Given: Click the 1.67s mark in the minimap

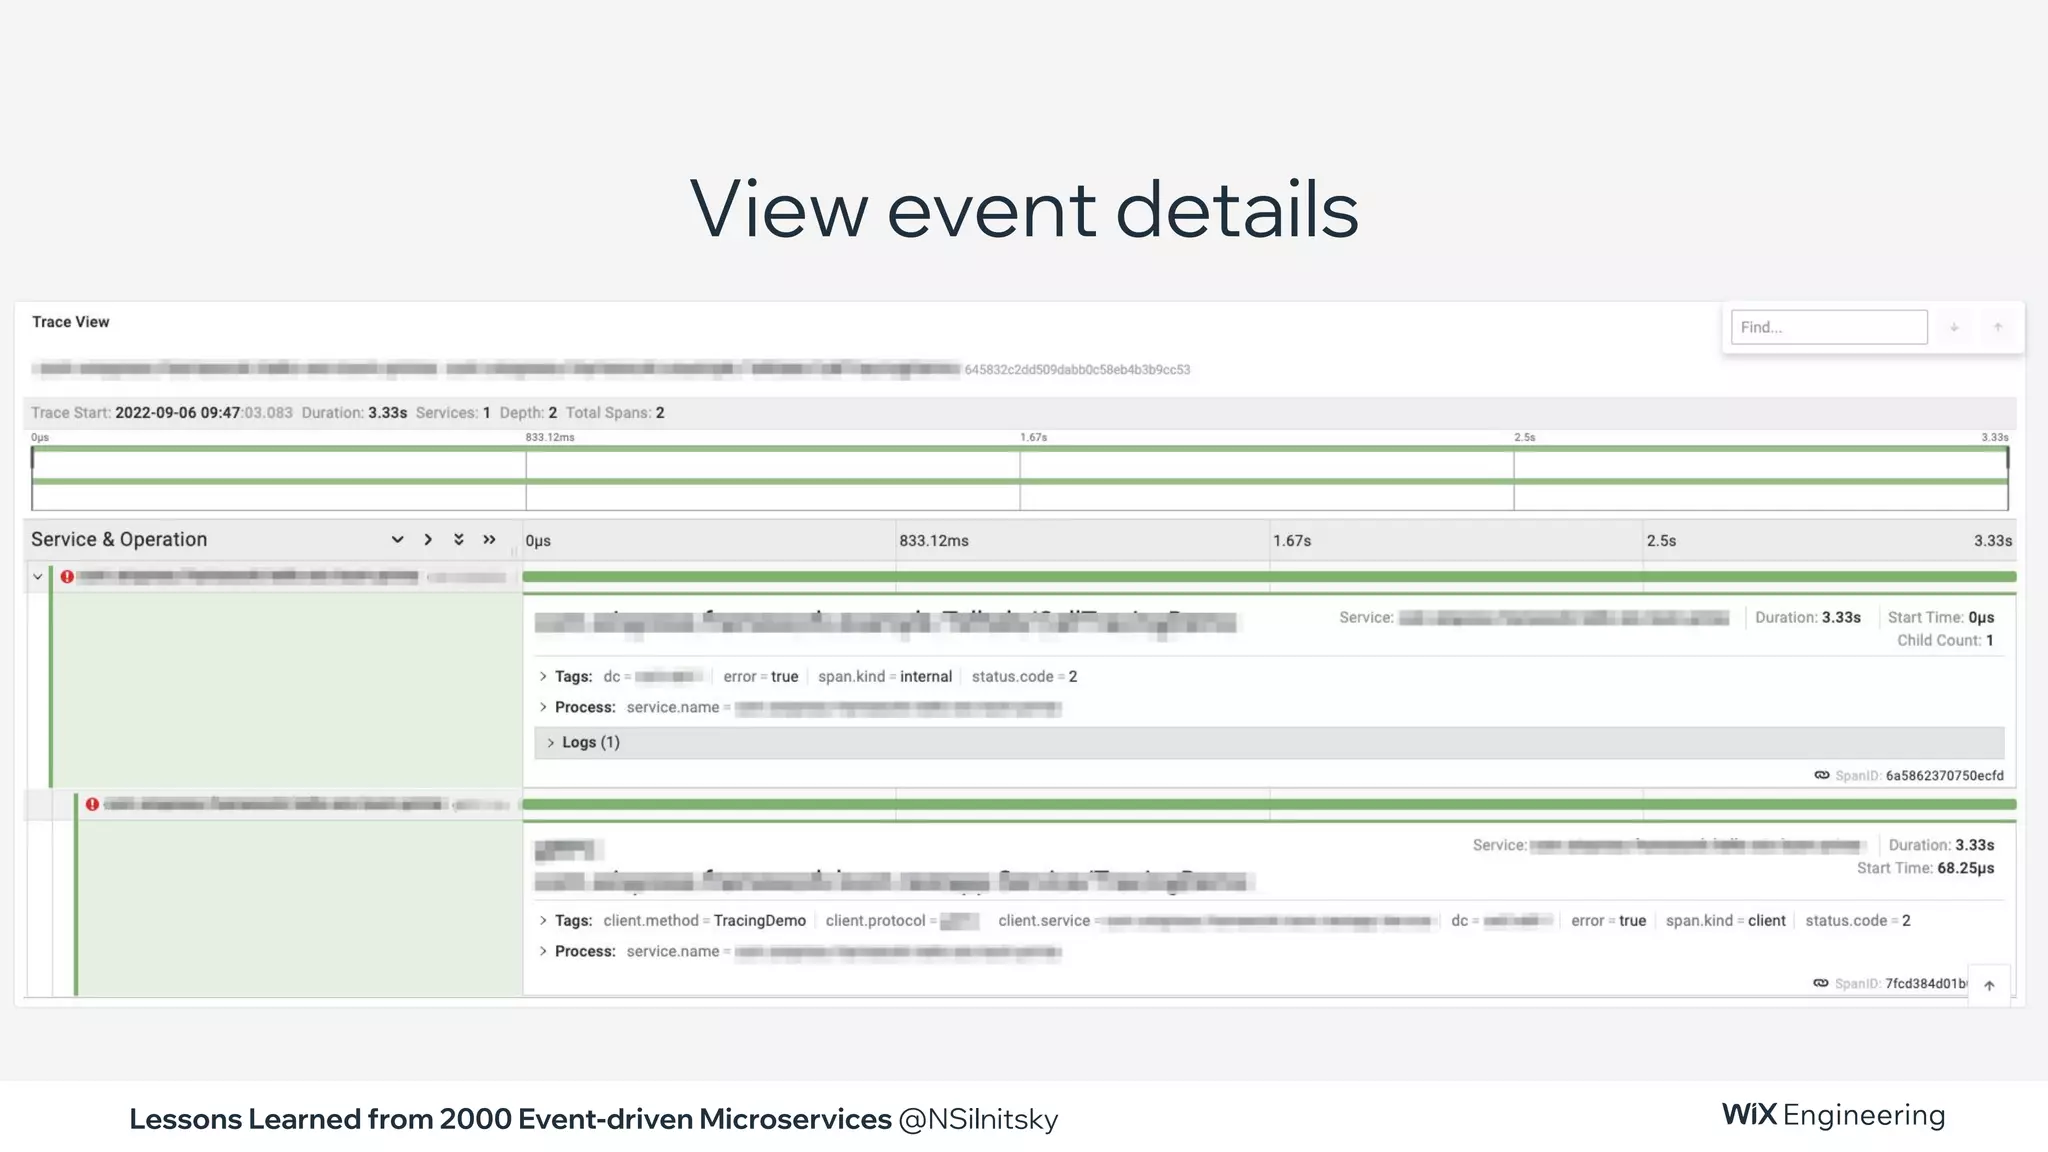Looking at the screenshot, I should pyautogui.click(x=1033, y=437).
